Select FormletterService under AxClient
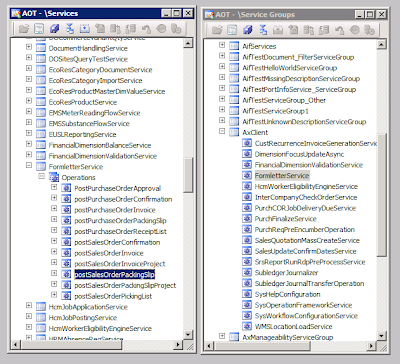 tap(282, 175)
